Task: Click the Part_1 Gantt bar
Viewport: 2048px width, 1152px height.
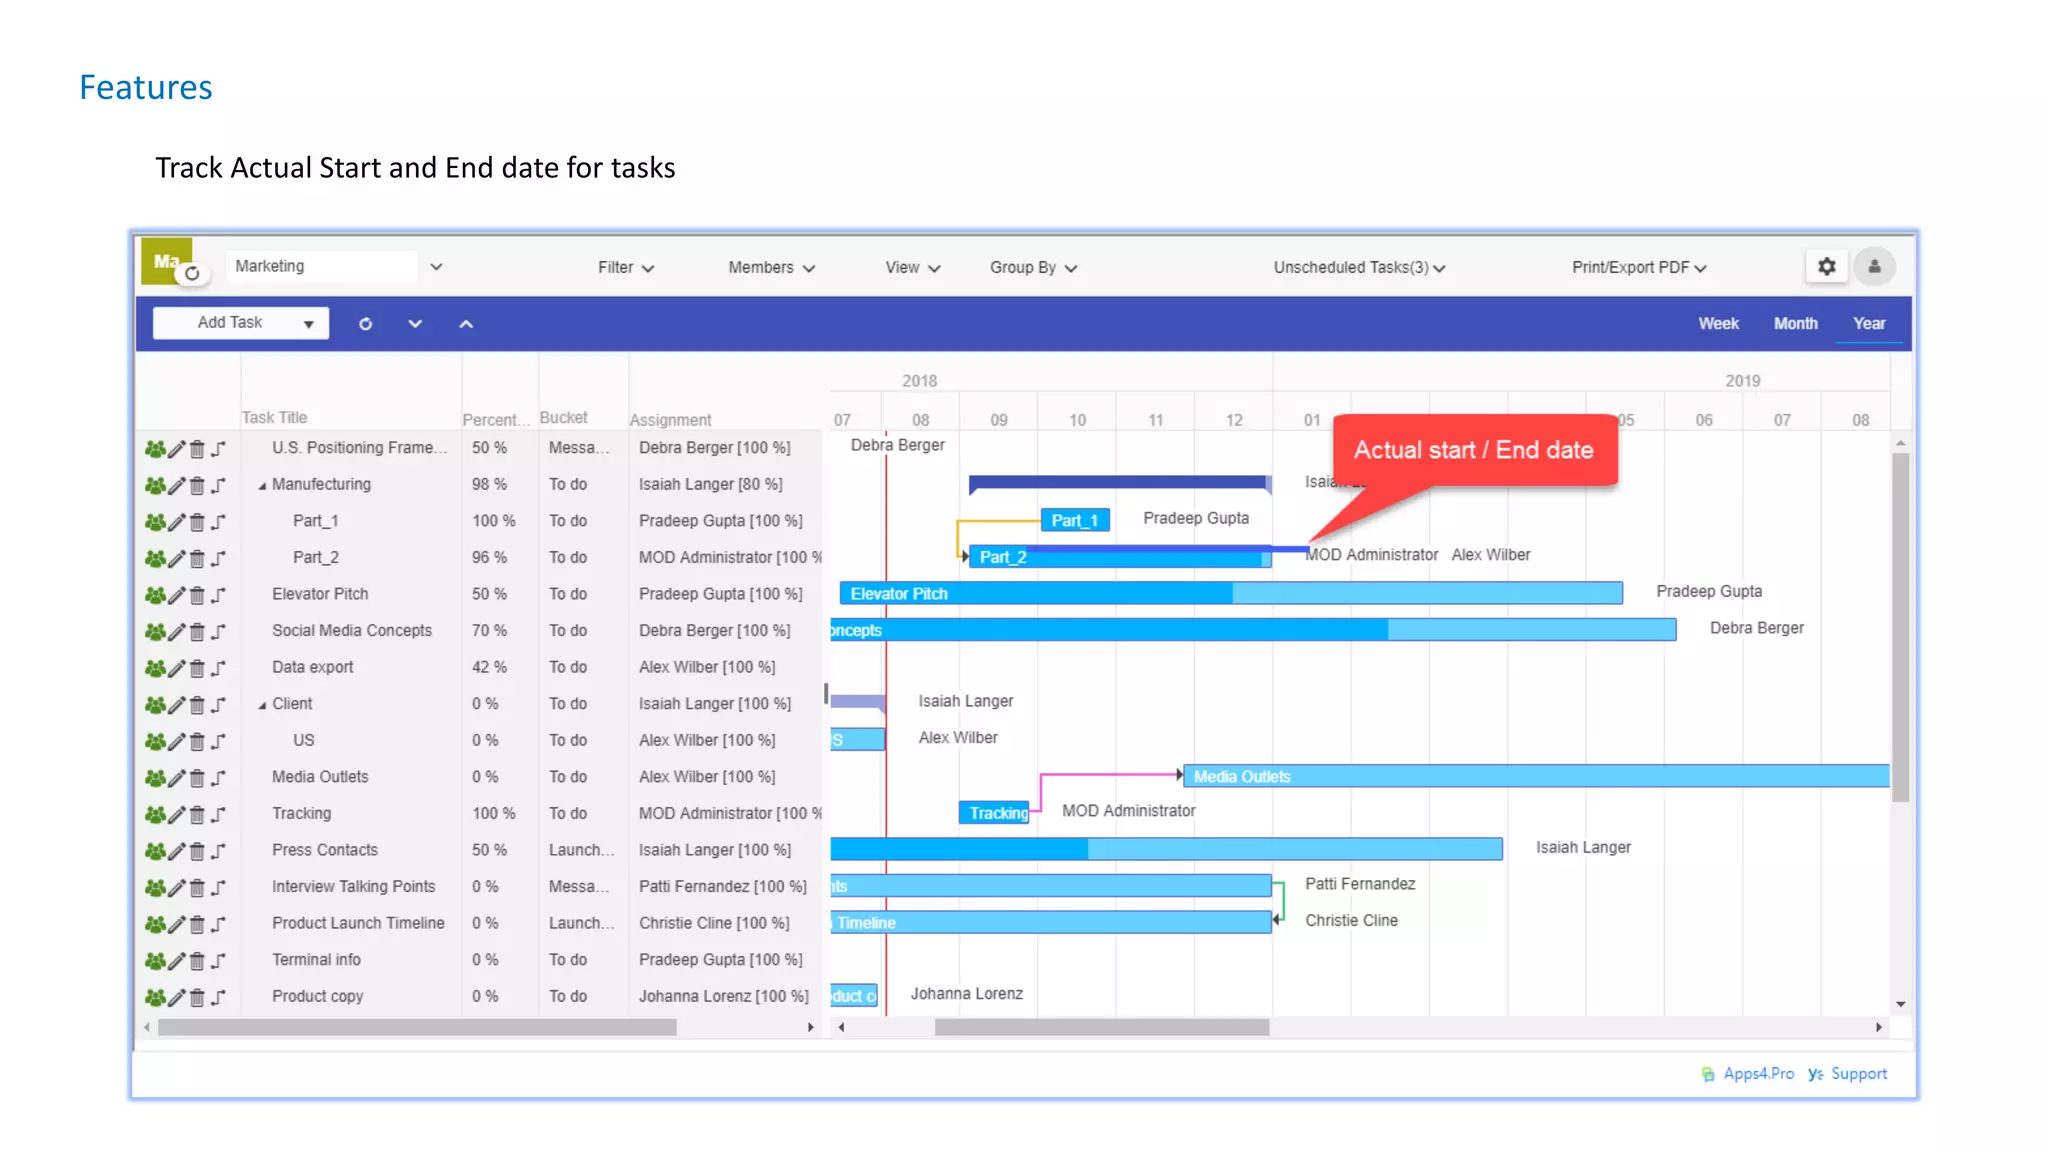Action: (1075, 521)
